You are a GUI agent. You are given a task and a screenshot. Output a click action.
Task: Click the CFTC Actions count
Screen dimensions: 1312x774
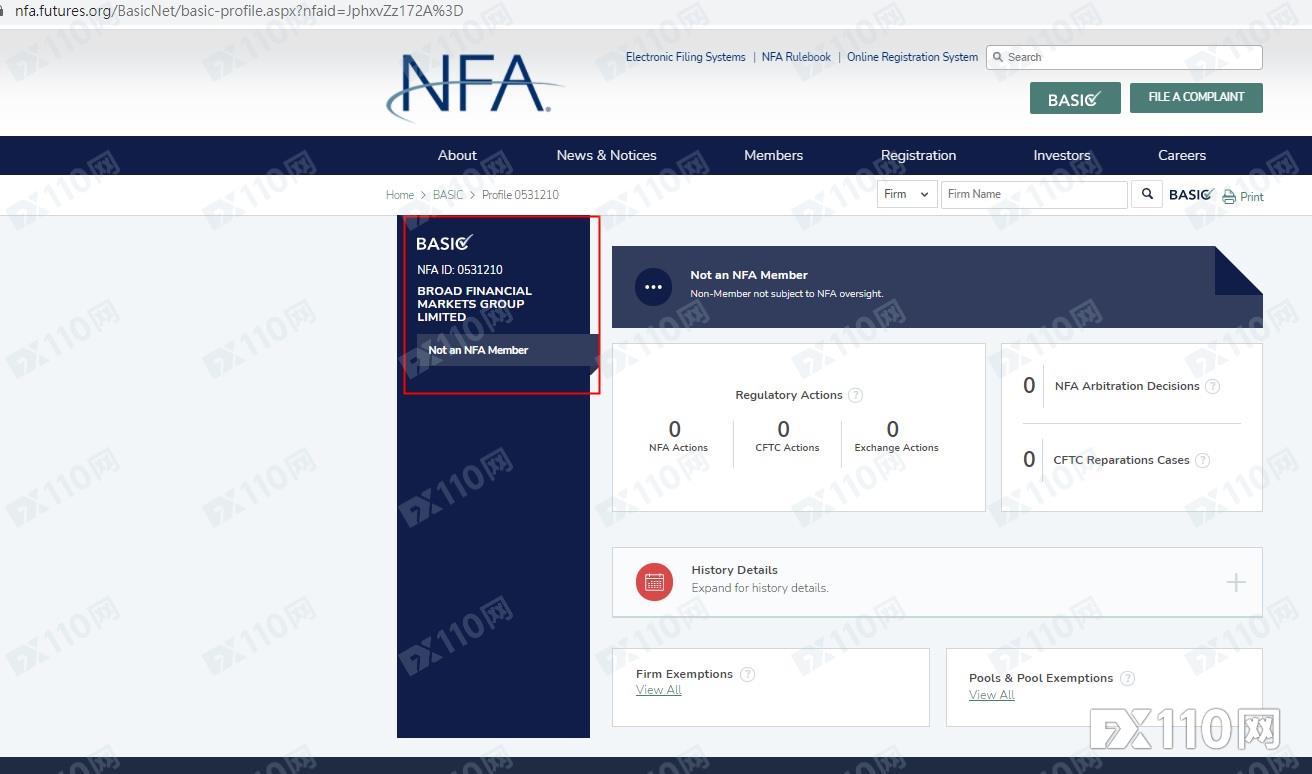(784, 429)
